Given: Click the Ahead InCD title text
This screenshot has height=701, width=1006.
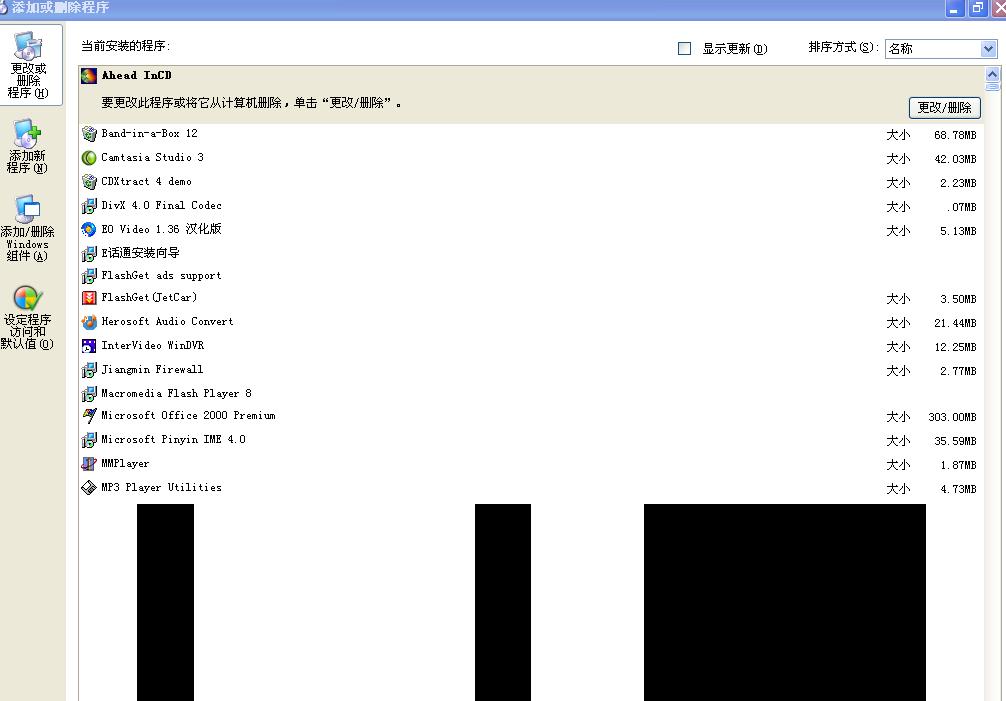Looking at the screenshot, I should click(x=137, y=76).
